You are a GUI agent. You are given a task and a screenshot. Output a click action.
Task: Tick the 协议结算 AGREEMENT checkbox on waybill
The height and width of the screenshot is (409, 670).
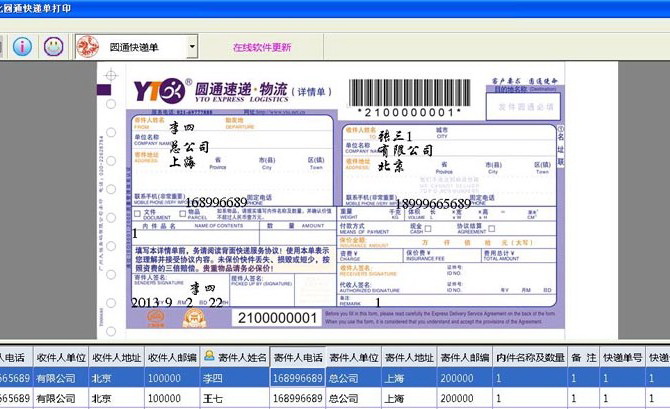pyautogui.click(x=492, y=229)
